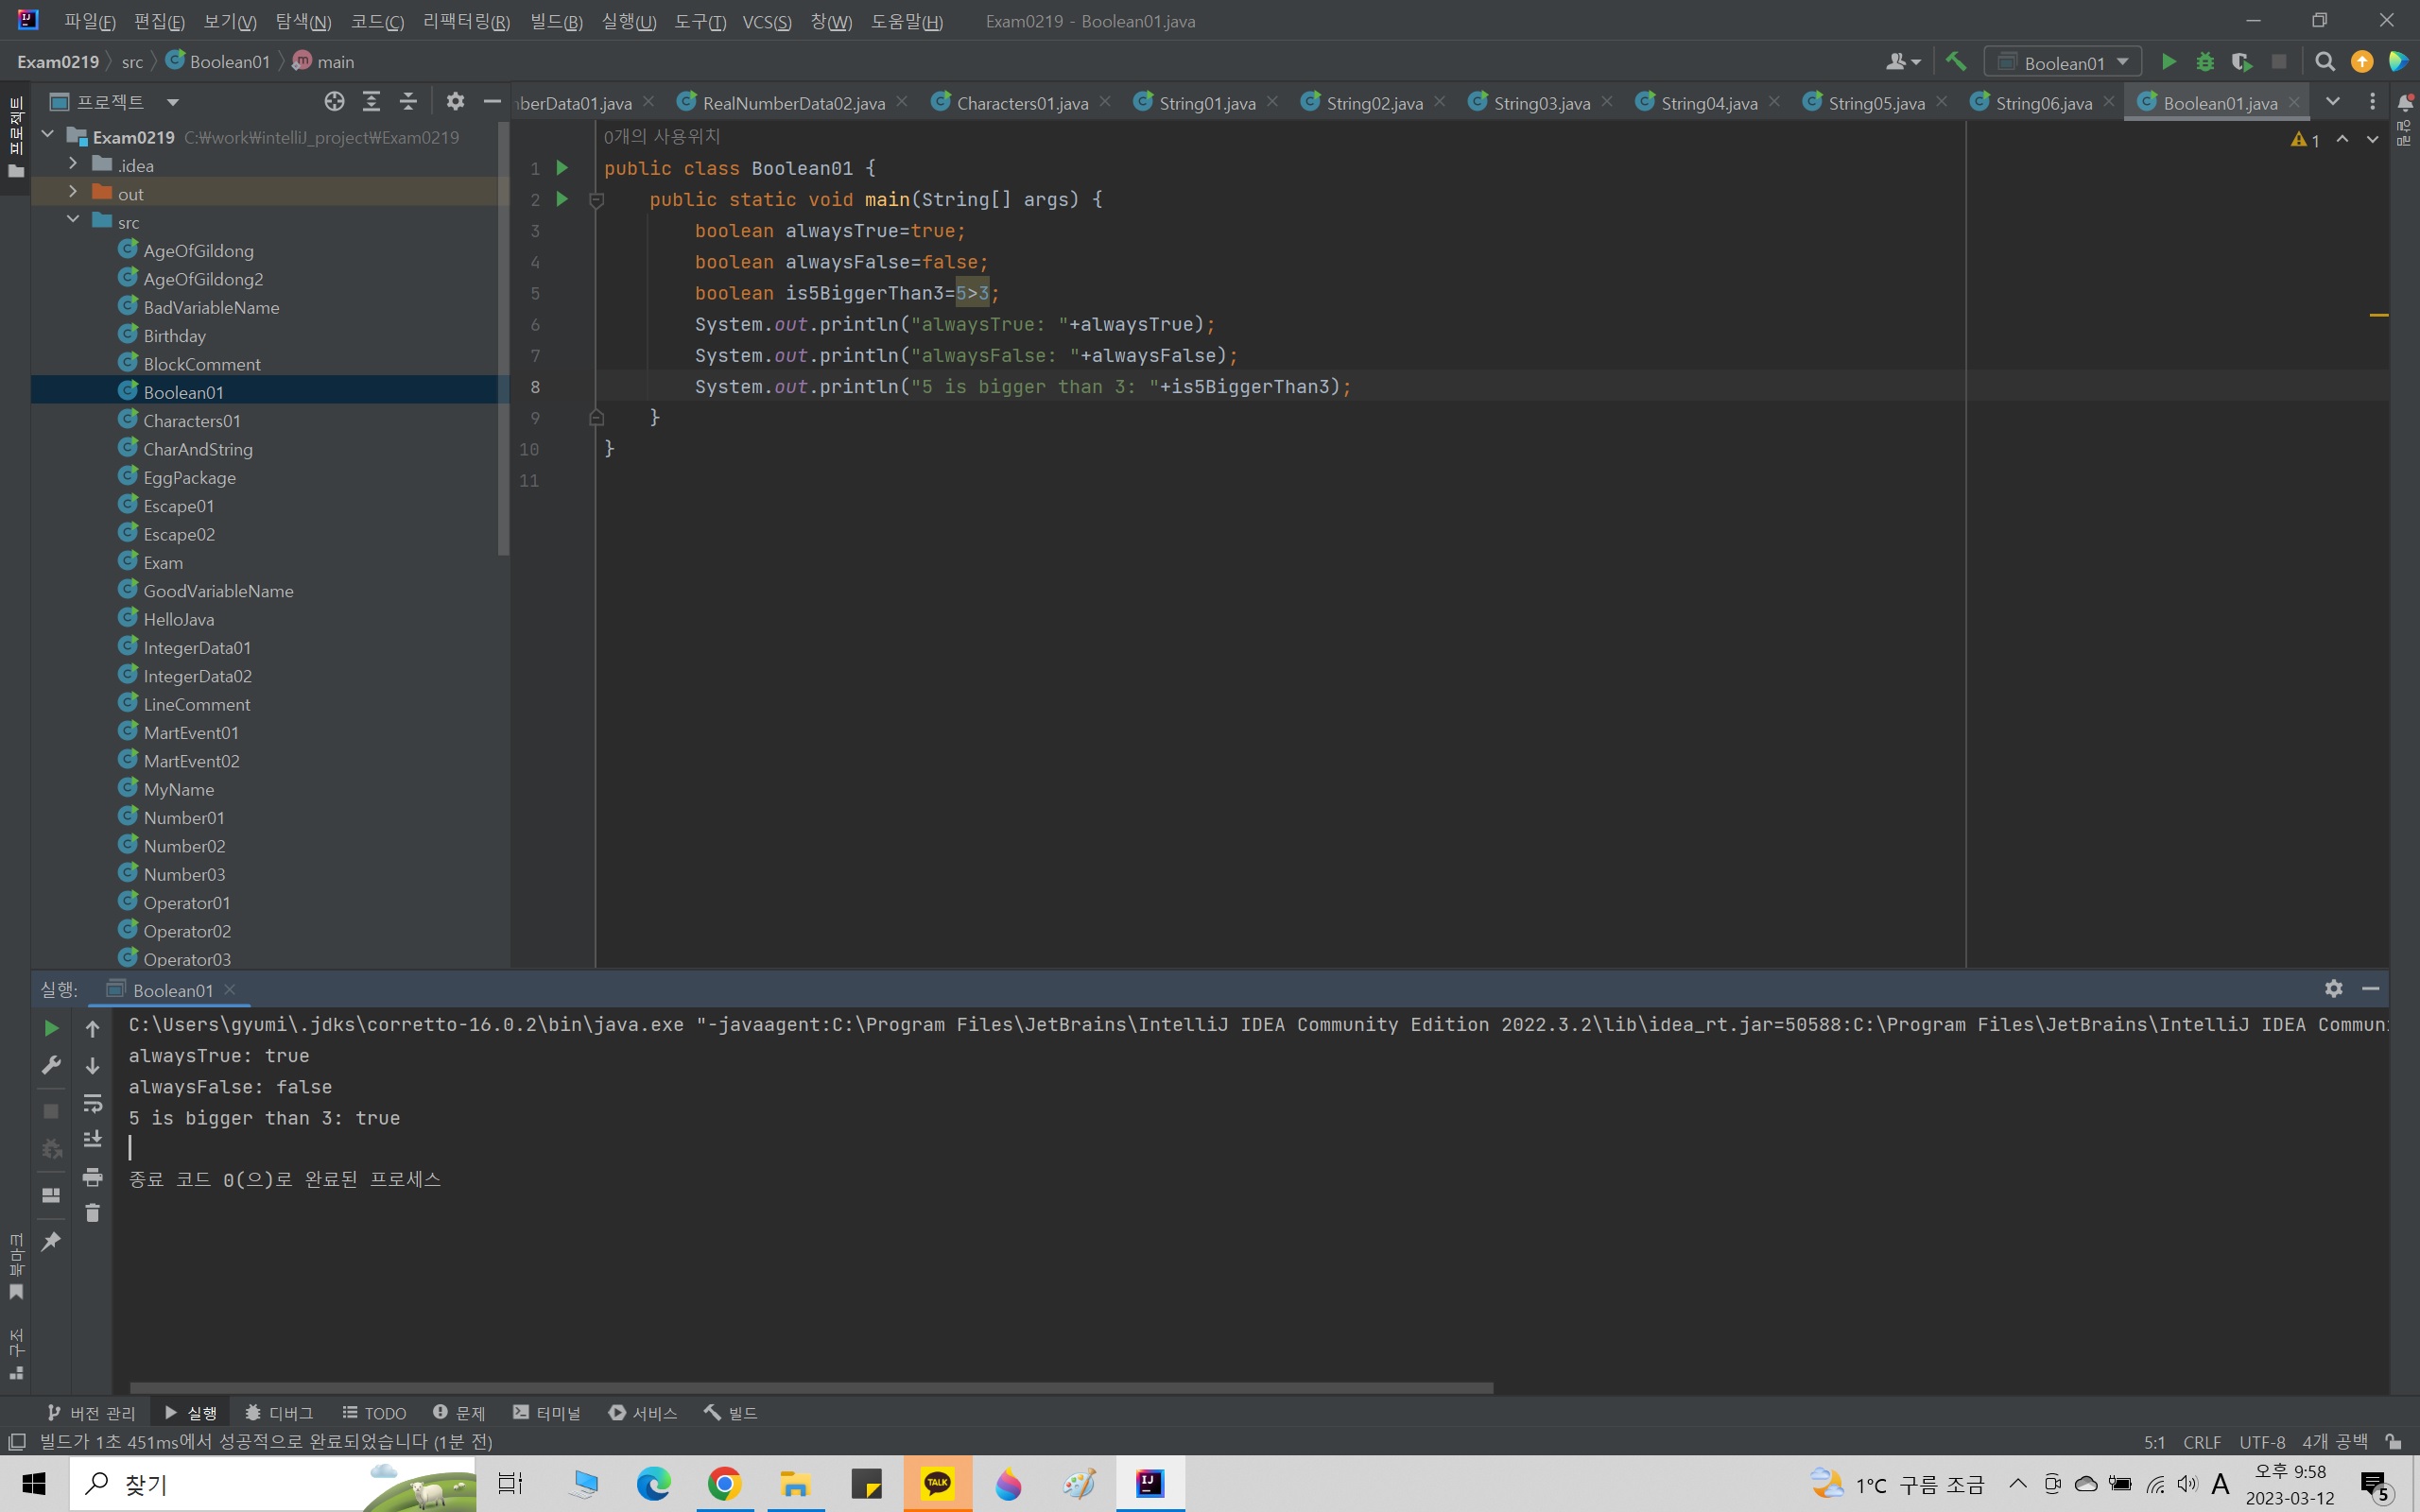Screen dimensions: 2420x1512
Task: Switch to String03.java editor tab
Action: click(x=1540, y=103)
